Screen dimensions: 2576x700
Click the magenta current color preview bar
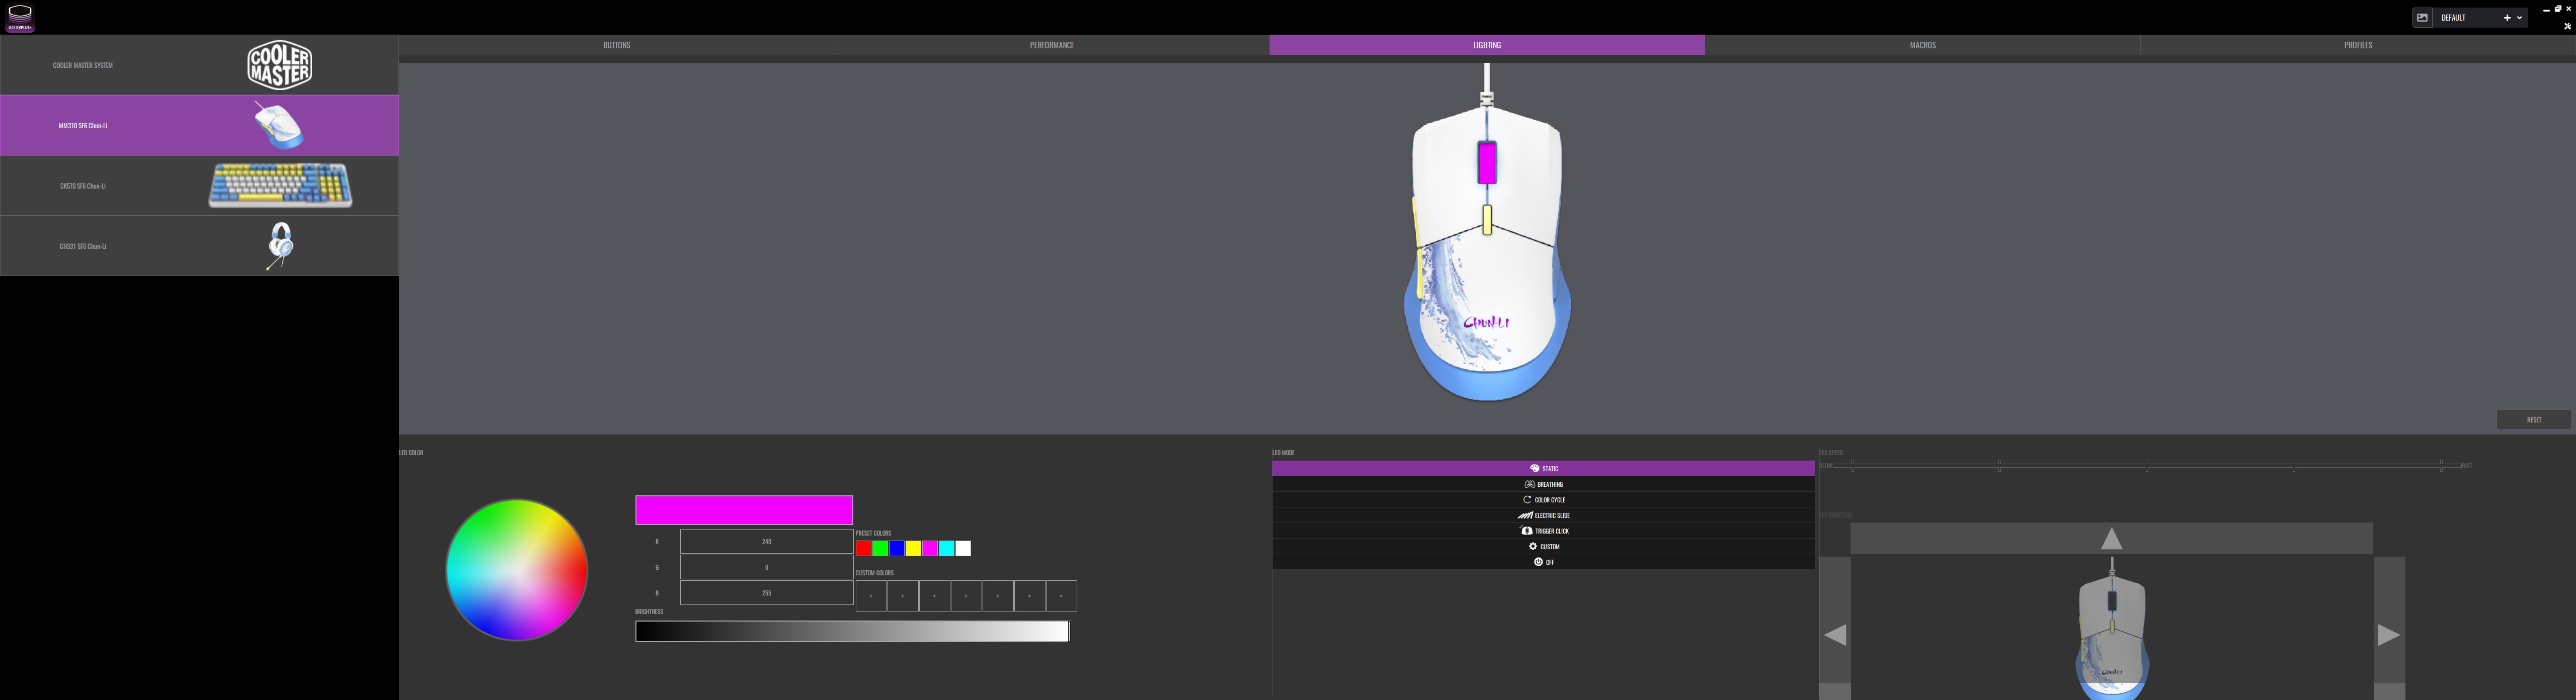[x=744, y=510]
